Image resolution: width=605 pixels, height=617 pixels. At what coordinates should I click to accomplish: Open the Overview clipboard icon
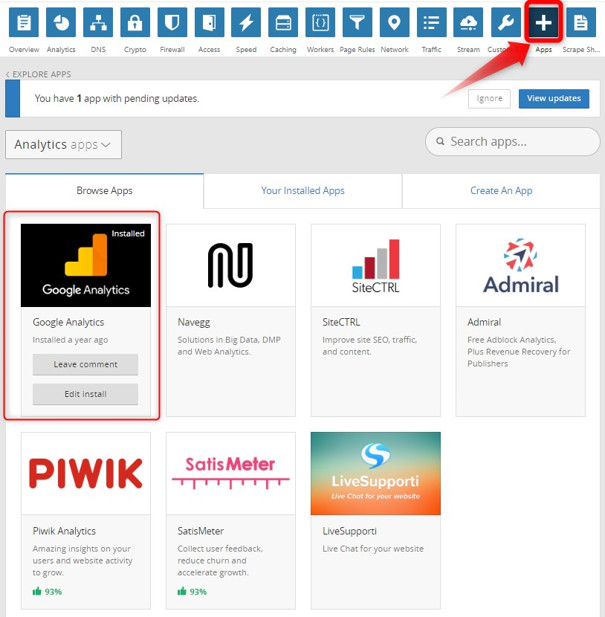(24, 23)
